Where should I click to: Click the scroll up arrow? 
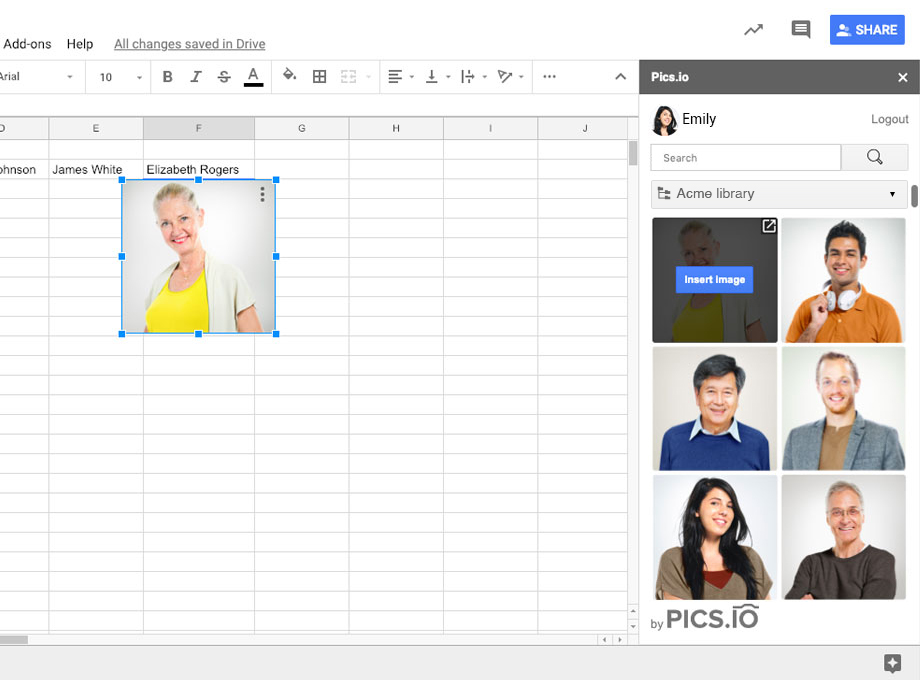(x=632, y=611)
